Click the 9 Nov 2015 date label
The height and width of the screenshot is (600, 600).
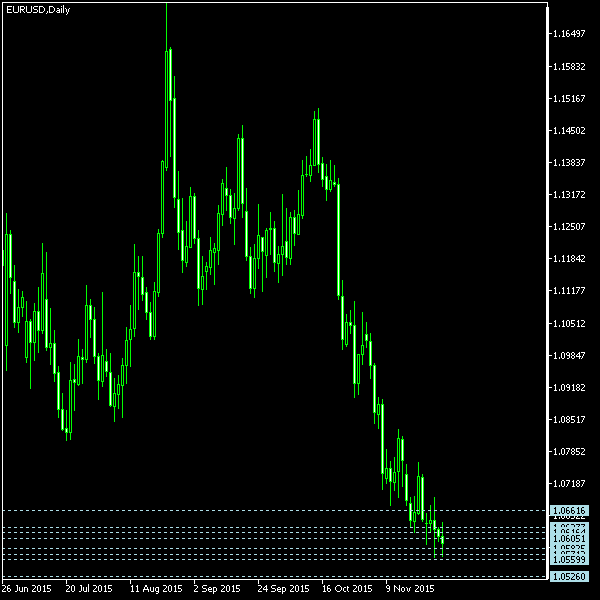pyautogui.click(x=410, y=589)
